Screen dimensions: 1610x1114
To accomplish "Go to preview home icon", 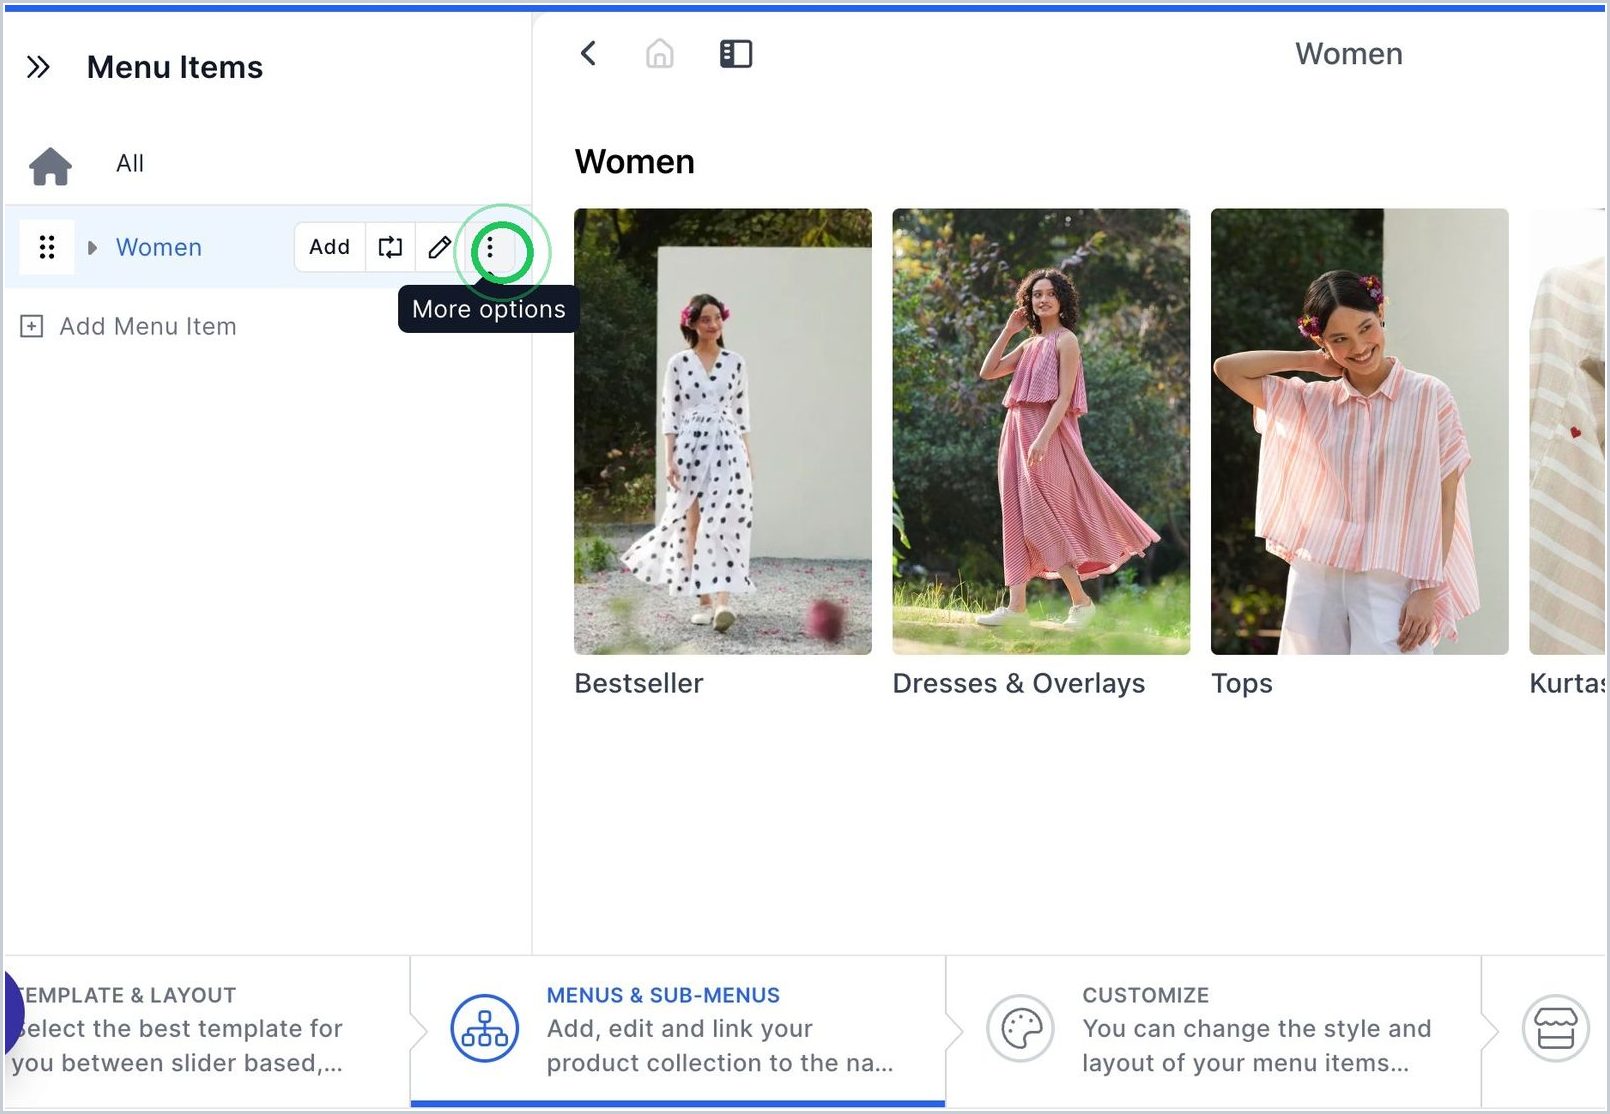I will [659, 53].
